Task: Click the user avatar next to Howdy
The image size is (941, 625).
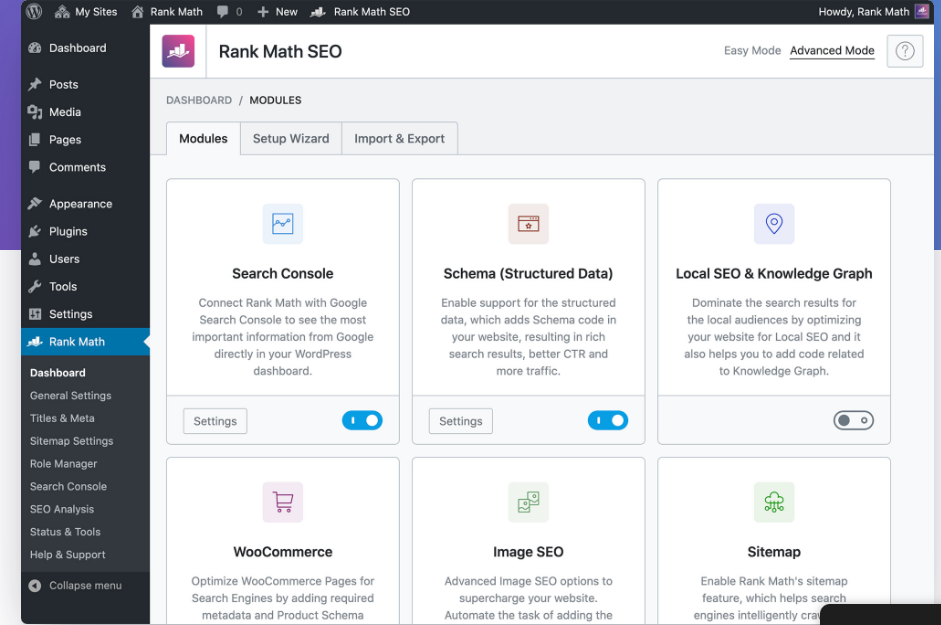Action: [x=922, y=11]
